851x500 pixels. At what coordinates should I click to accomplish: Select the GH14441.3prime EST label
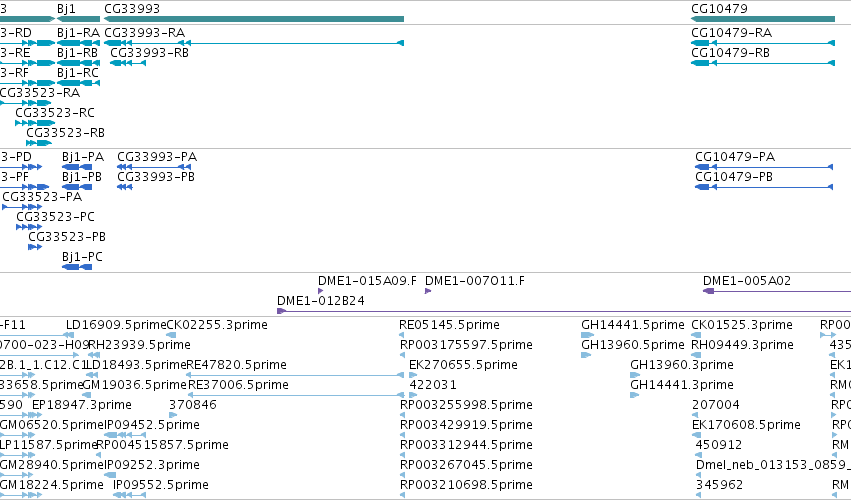pos(682,385)
